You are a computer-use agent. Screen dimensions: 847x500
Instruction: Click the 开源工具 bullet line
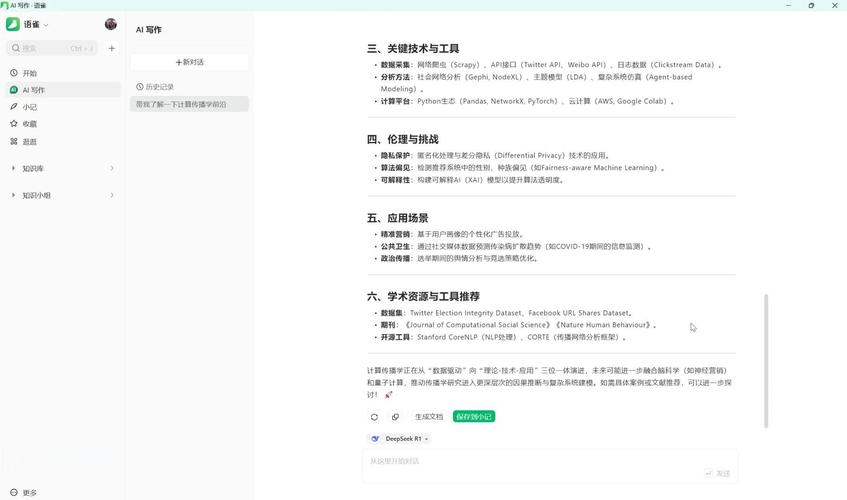click(x=503, y=337)
